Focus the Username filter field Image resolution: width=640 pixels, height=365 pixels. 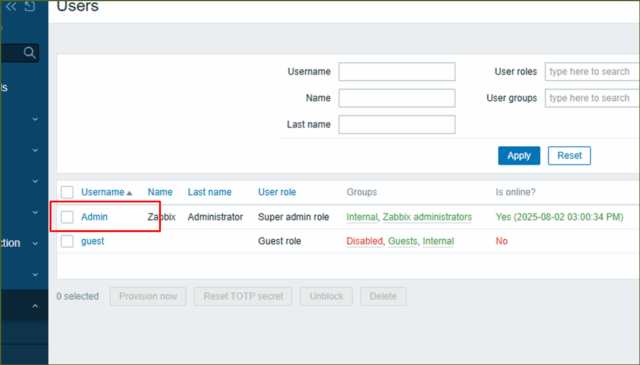pyautogui.click(x=397, y=71)
